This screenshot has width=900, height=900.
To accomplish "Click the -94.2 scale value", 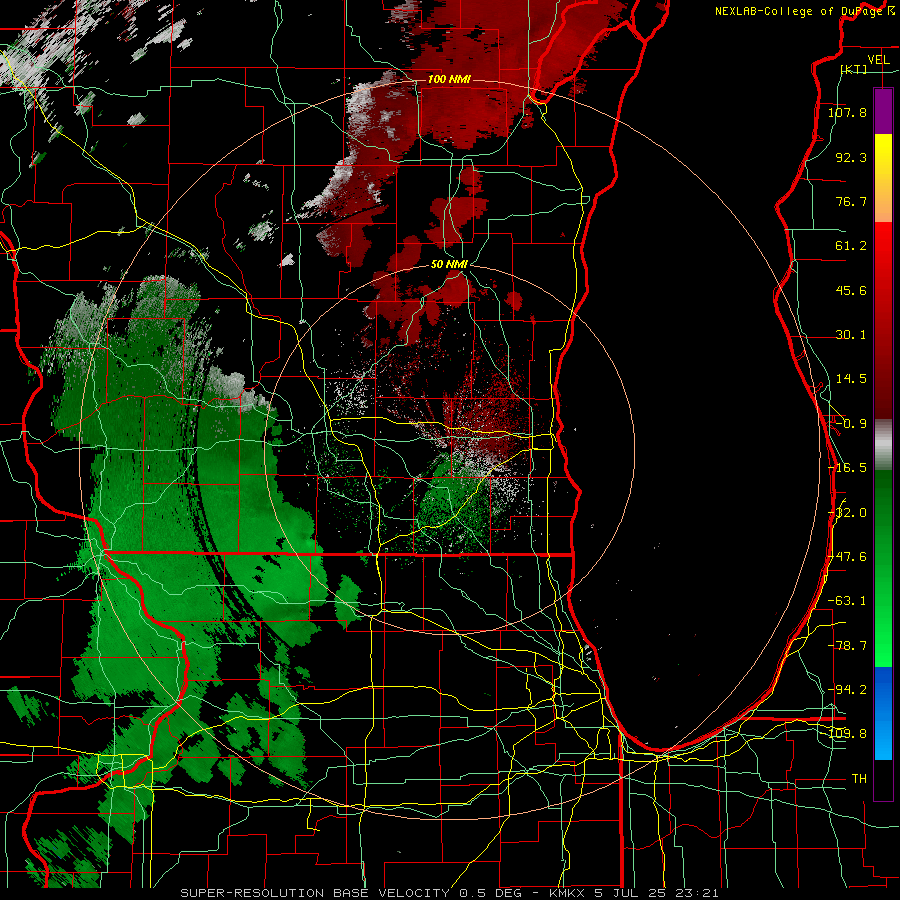I will [x=847, y=689].
